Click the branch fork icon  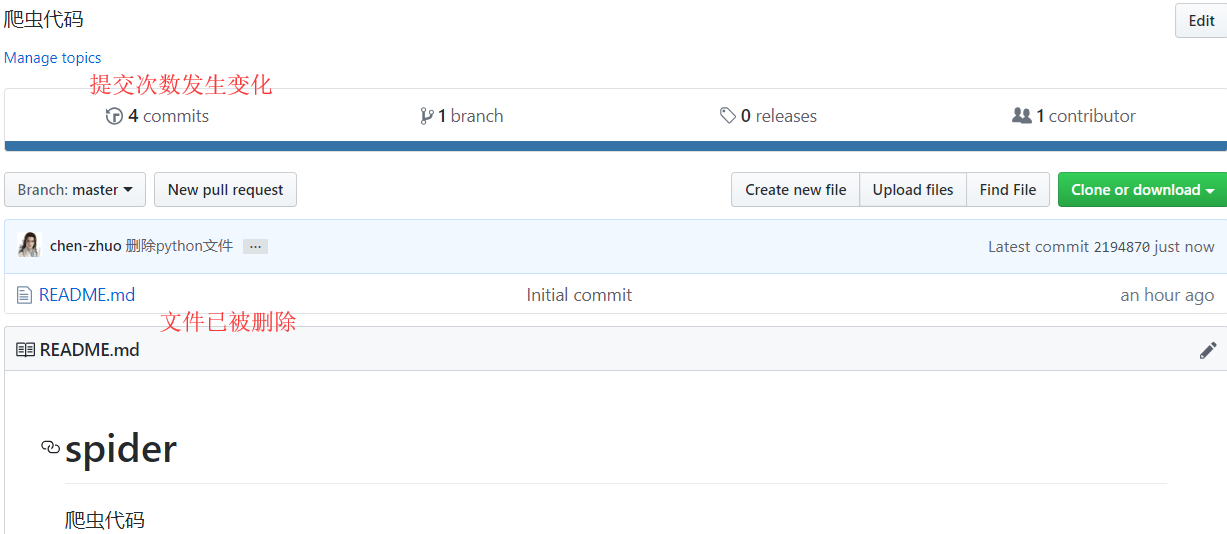tap(427, 116)
